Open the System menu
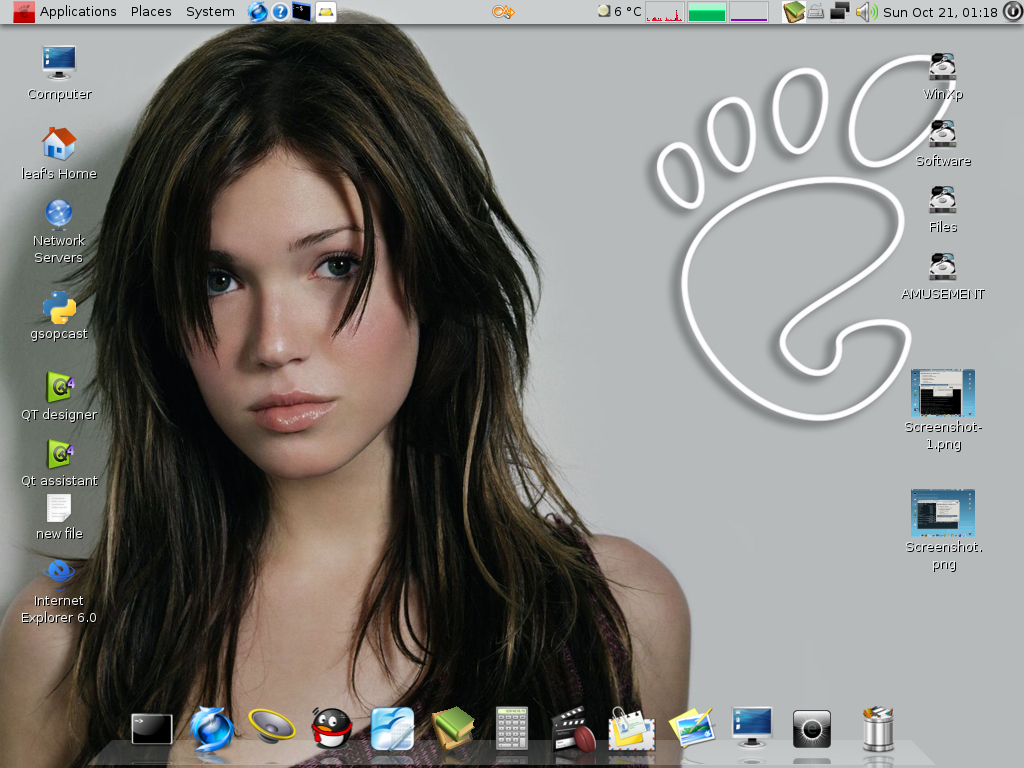 point(210,12)
